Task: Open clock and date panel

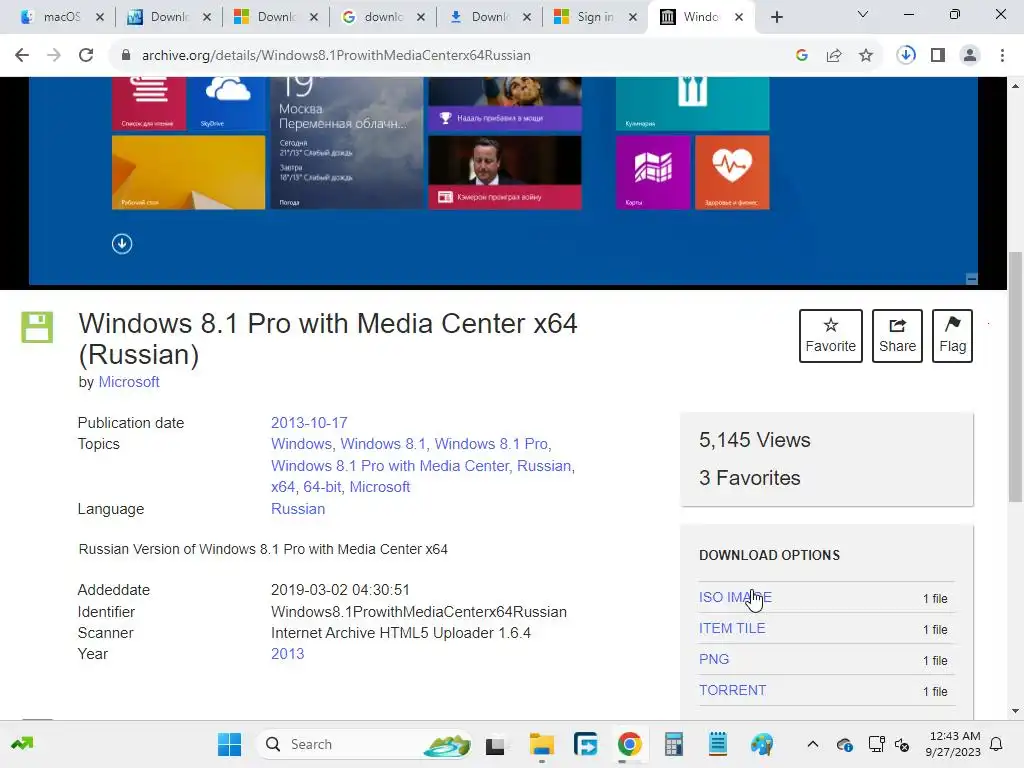Action: pos(953,744)
